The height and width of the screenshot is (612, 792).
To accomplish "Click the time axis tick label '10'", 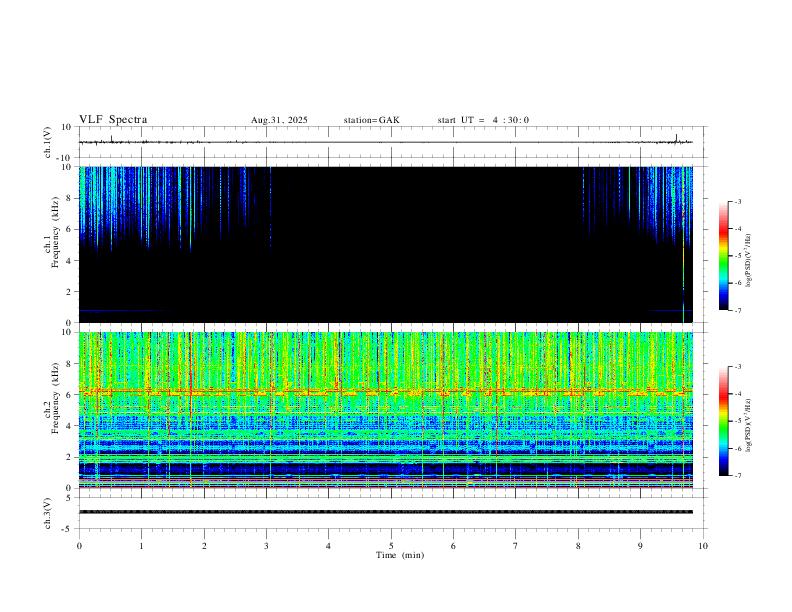I will coord(703,546).
